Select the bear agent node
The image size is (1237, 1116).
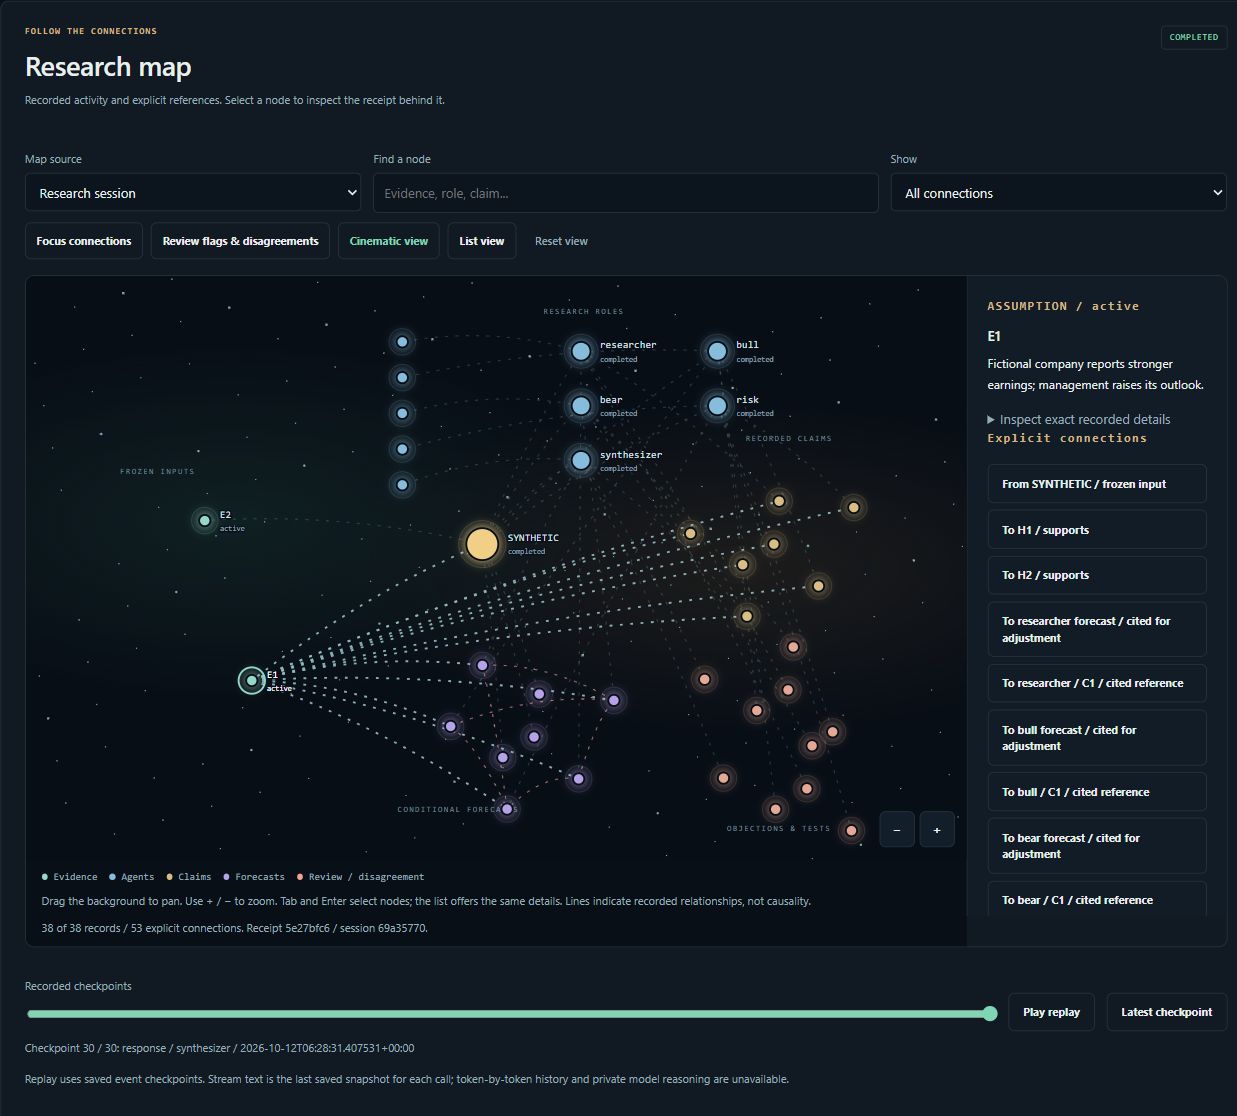pyautogui.click(x=581, y=405)
